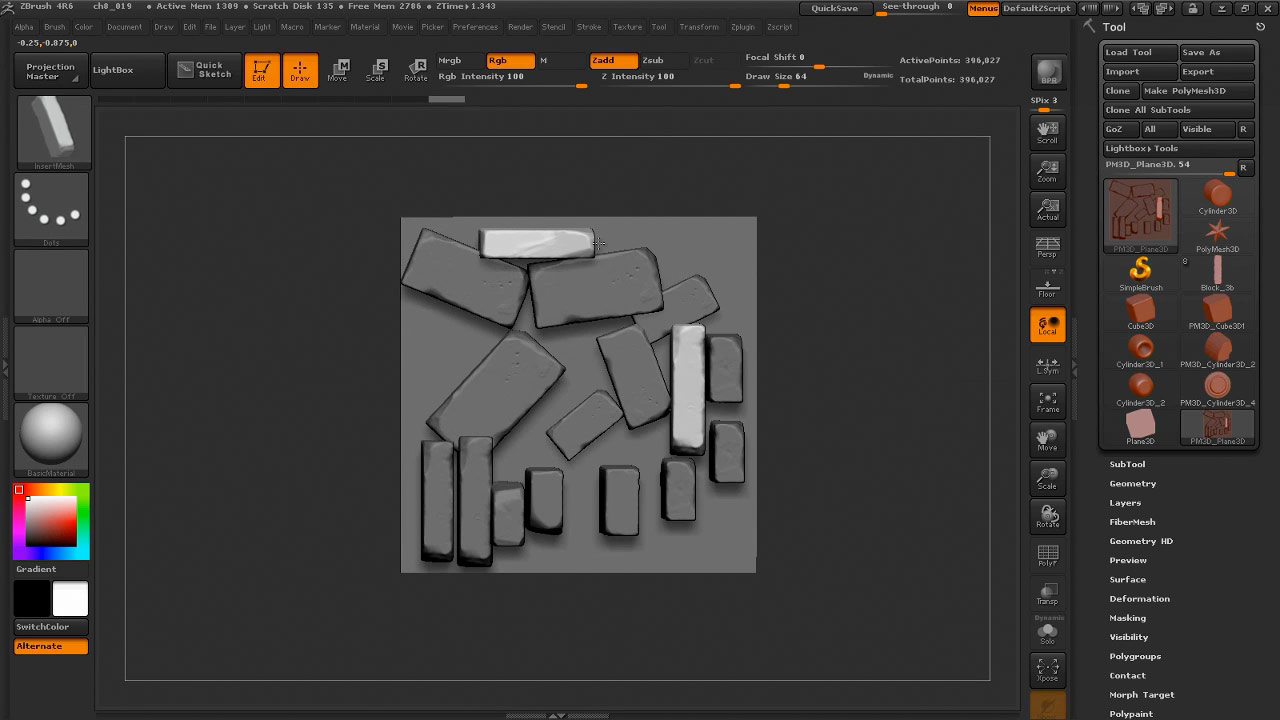Click the Zoom canvas icon
Screen dimensions: 1280x720
click(x=1047, y=171)
